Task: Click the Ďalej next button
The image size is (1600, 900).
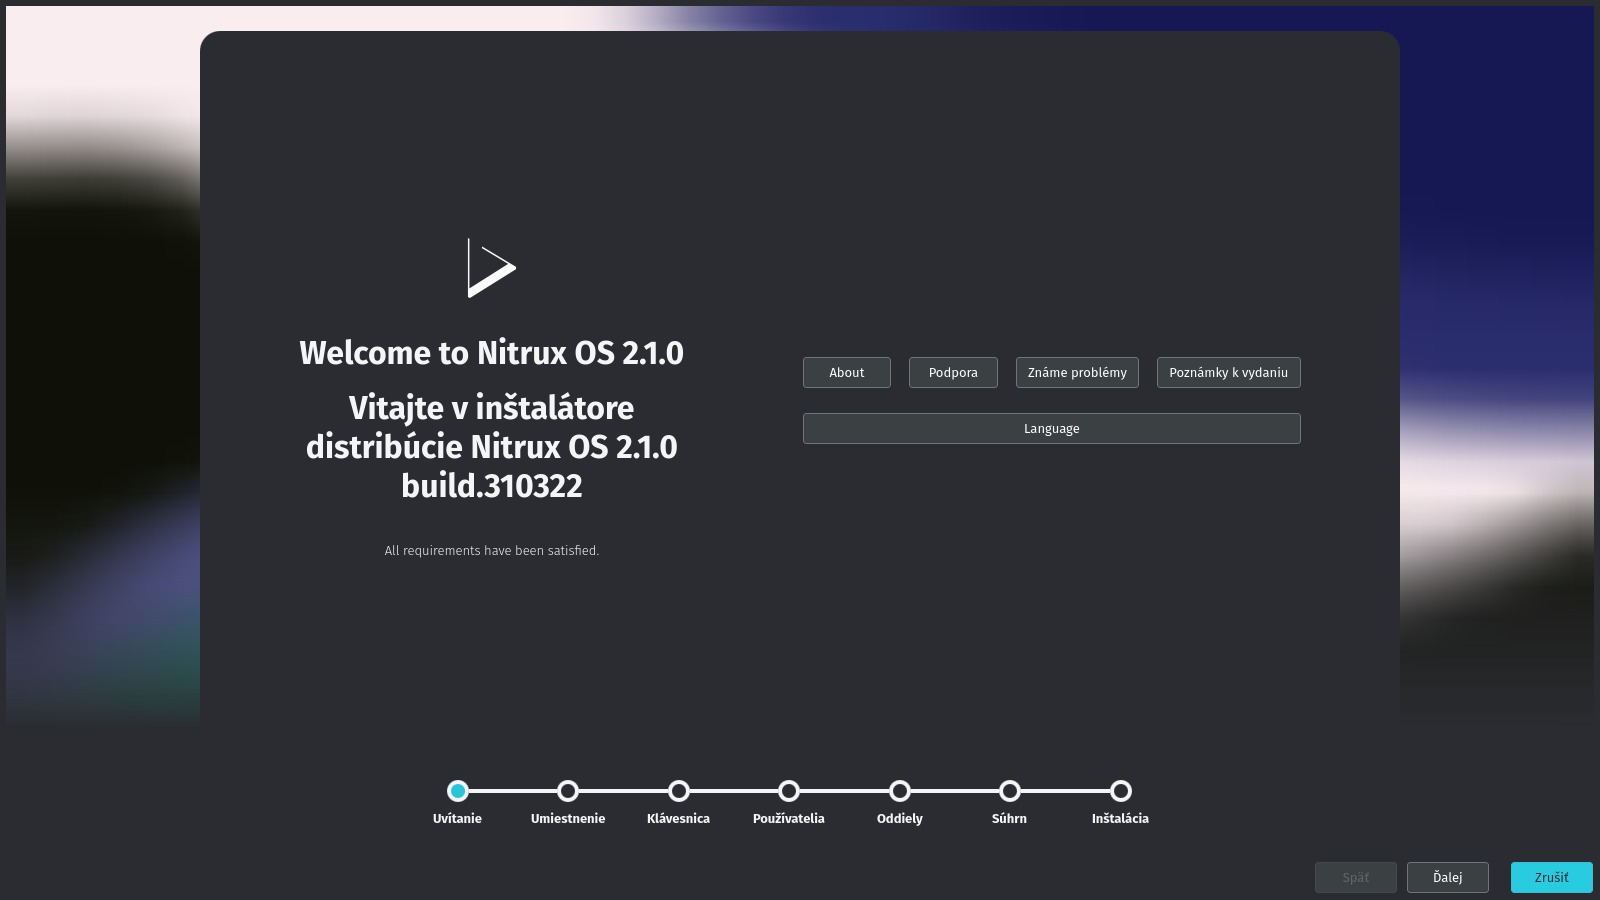Action: 1447,877
